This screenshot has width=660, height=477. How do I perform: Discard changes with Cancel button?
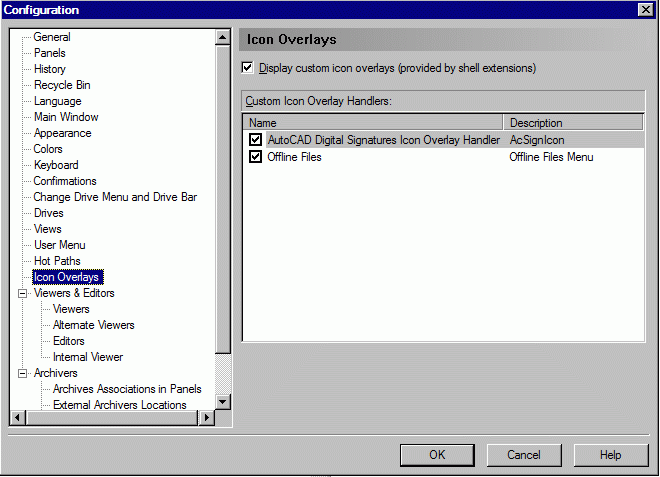524,455
